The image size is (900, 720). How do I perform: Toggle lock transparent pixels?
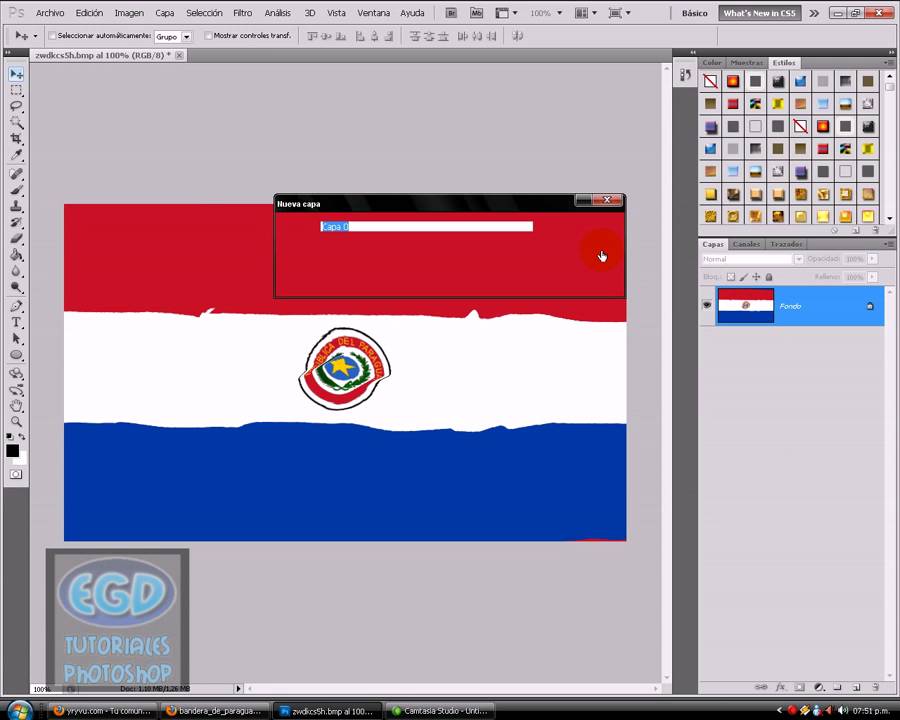point(731,277)
